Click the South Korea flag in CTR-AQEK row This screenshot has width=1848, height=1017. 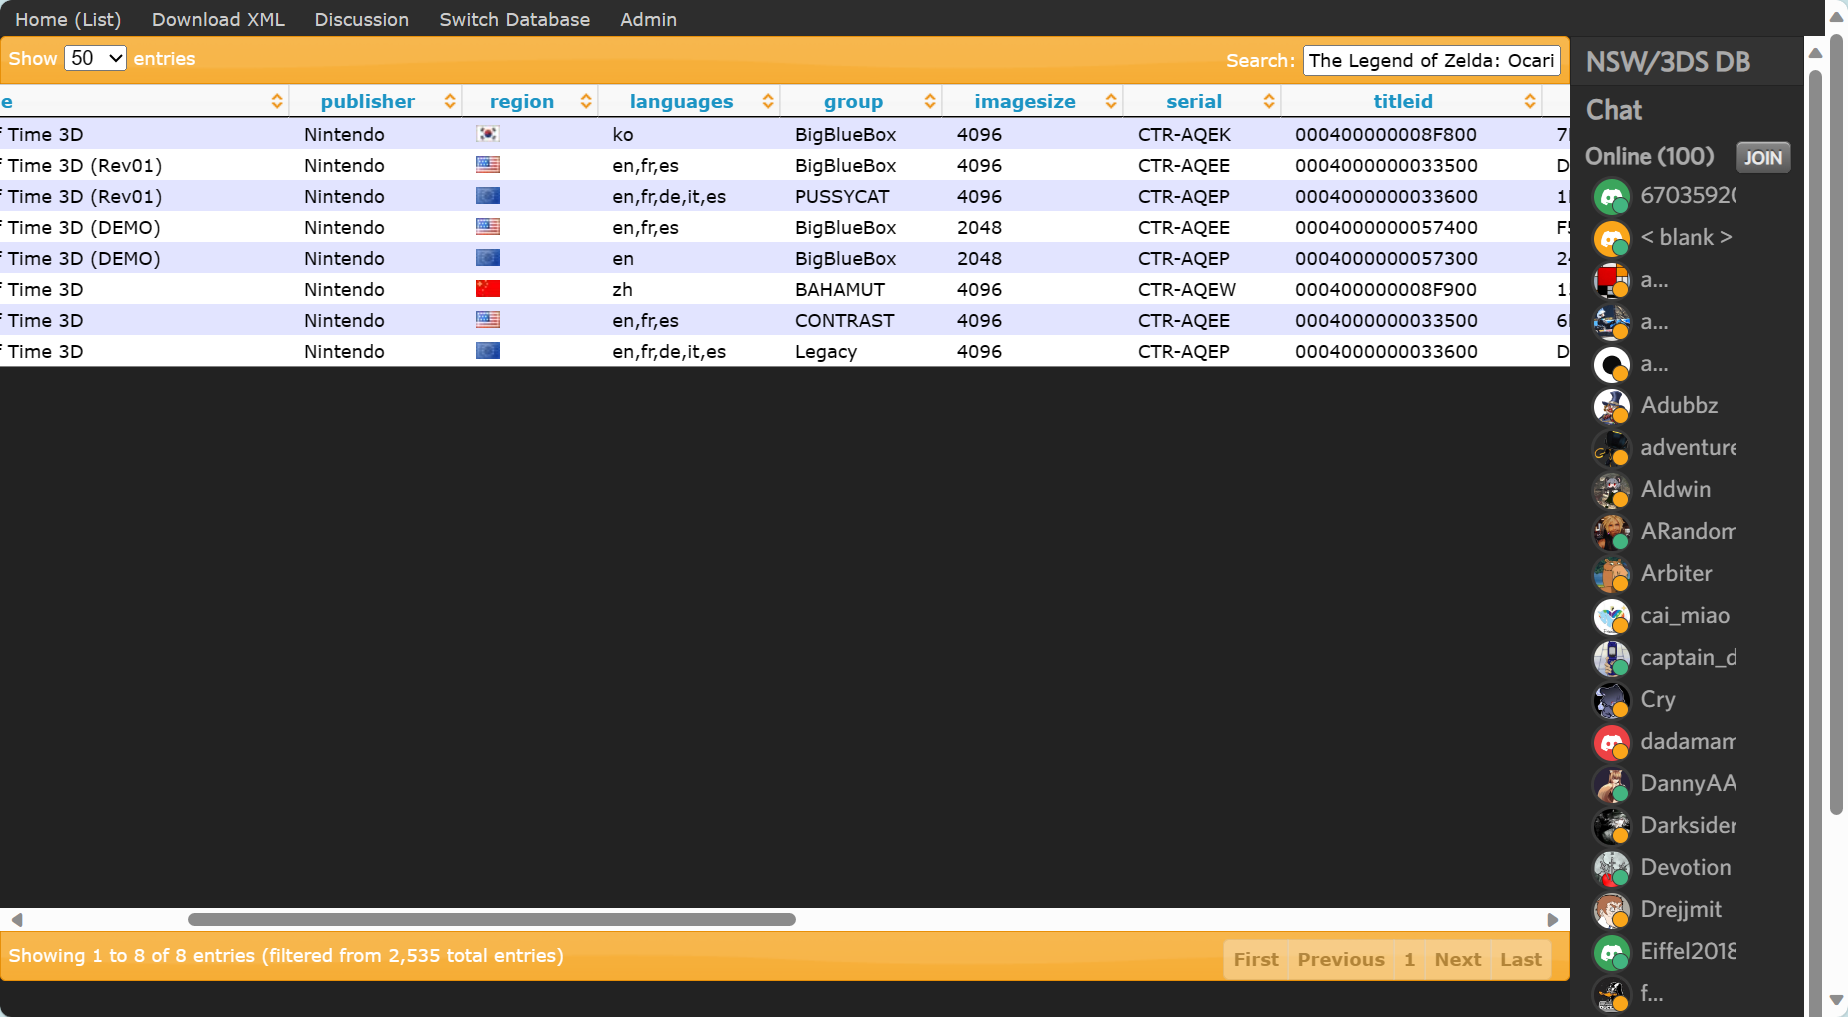point(488,134)
